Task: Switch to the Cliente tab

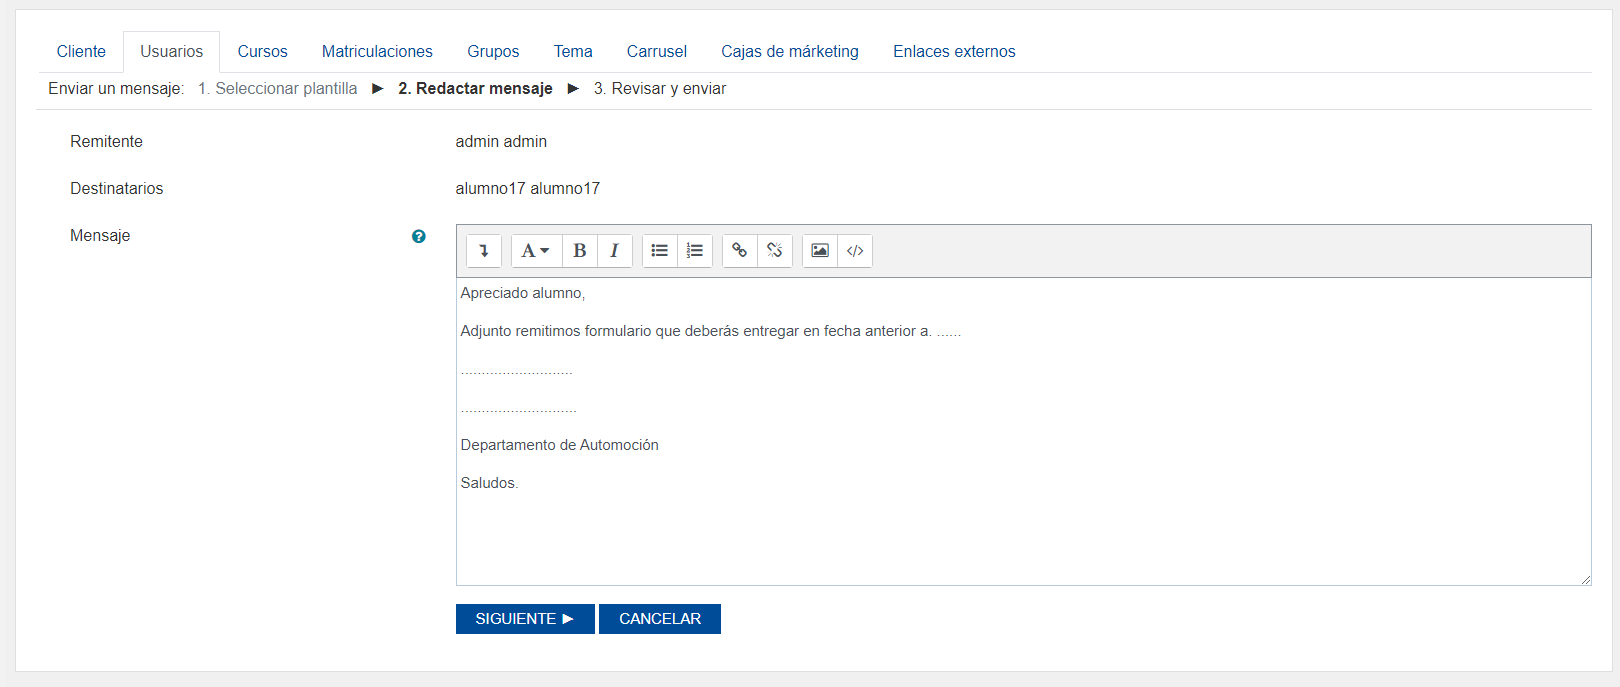Action: (x=81, y=52)
